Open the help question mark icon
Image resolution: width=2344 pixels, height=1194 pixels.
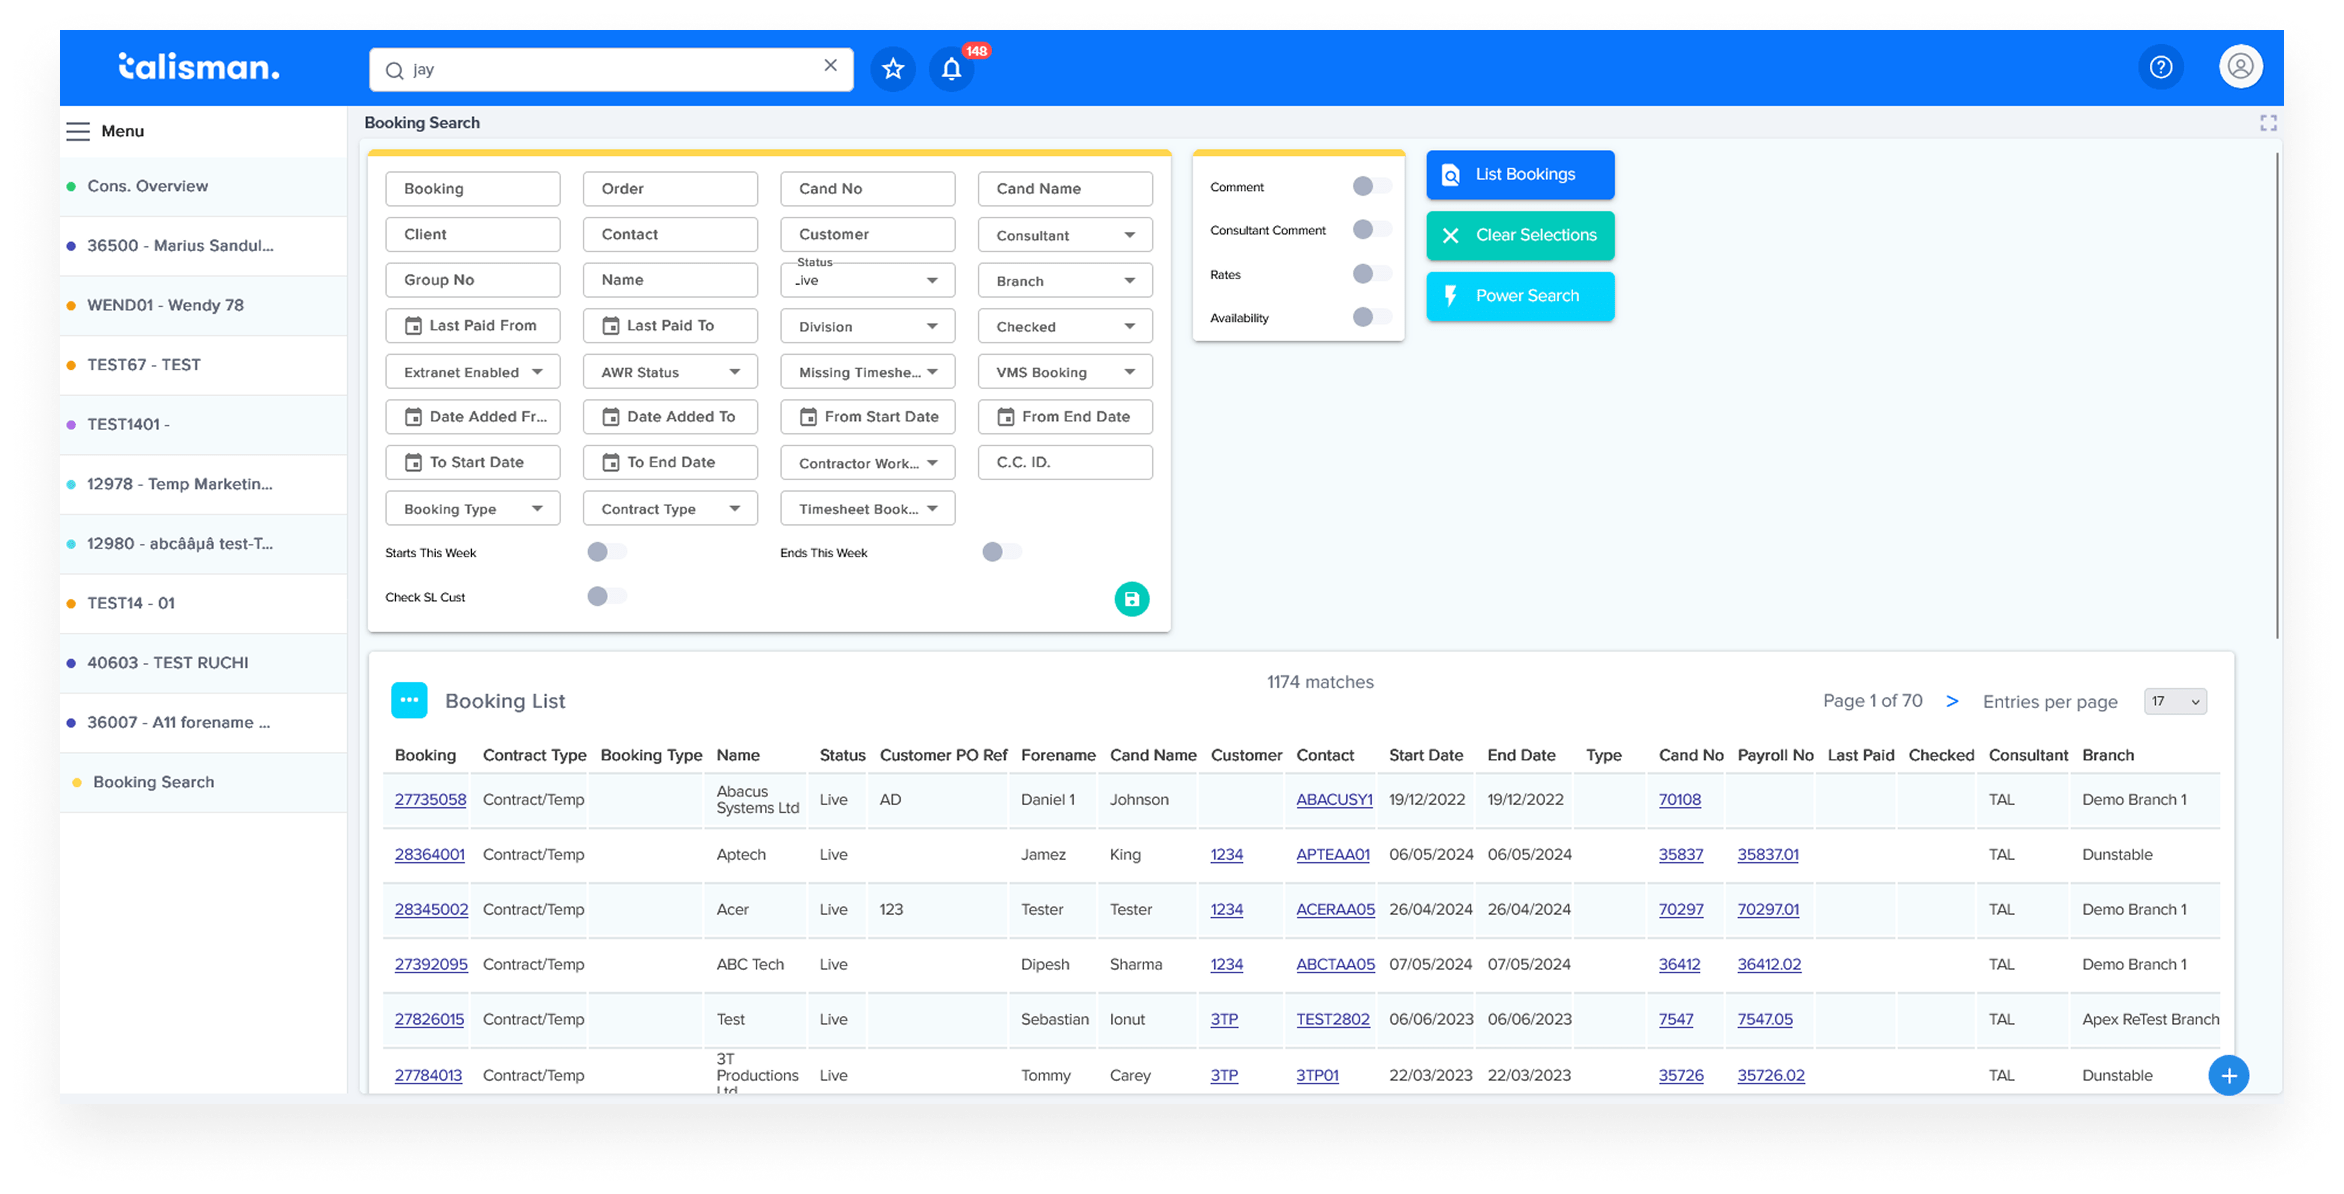point(2160,67)
